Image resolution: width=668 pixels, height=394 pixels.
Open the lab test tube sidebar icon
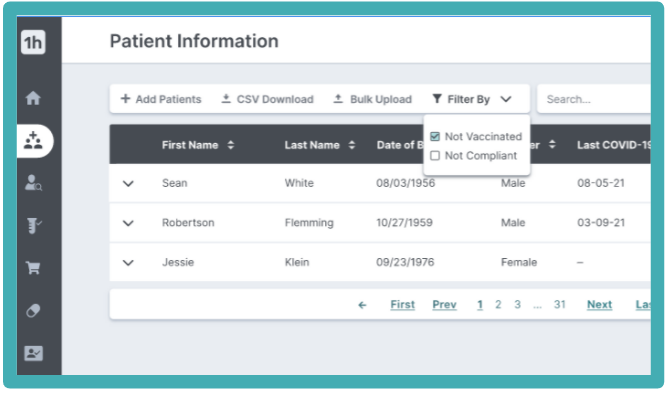(34, 225)
